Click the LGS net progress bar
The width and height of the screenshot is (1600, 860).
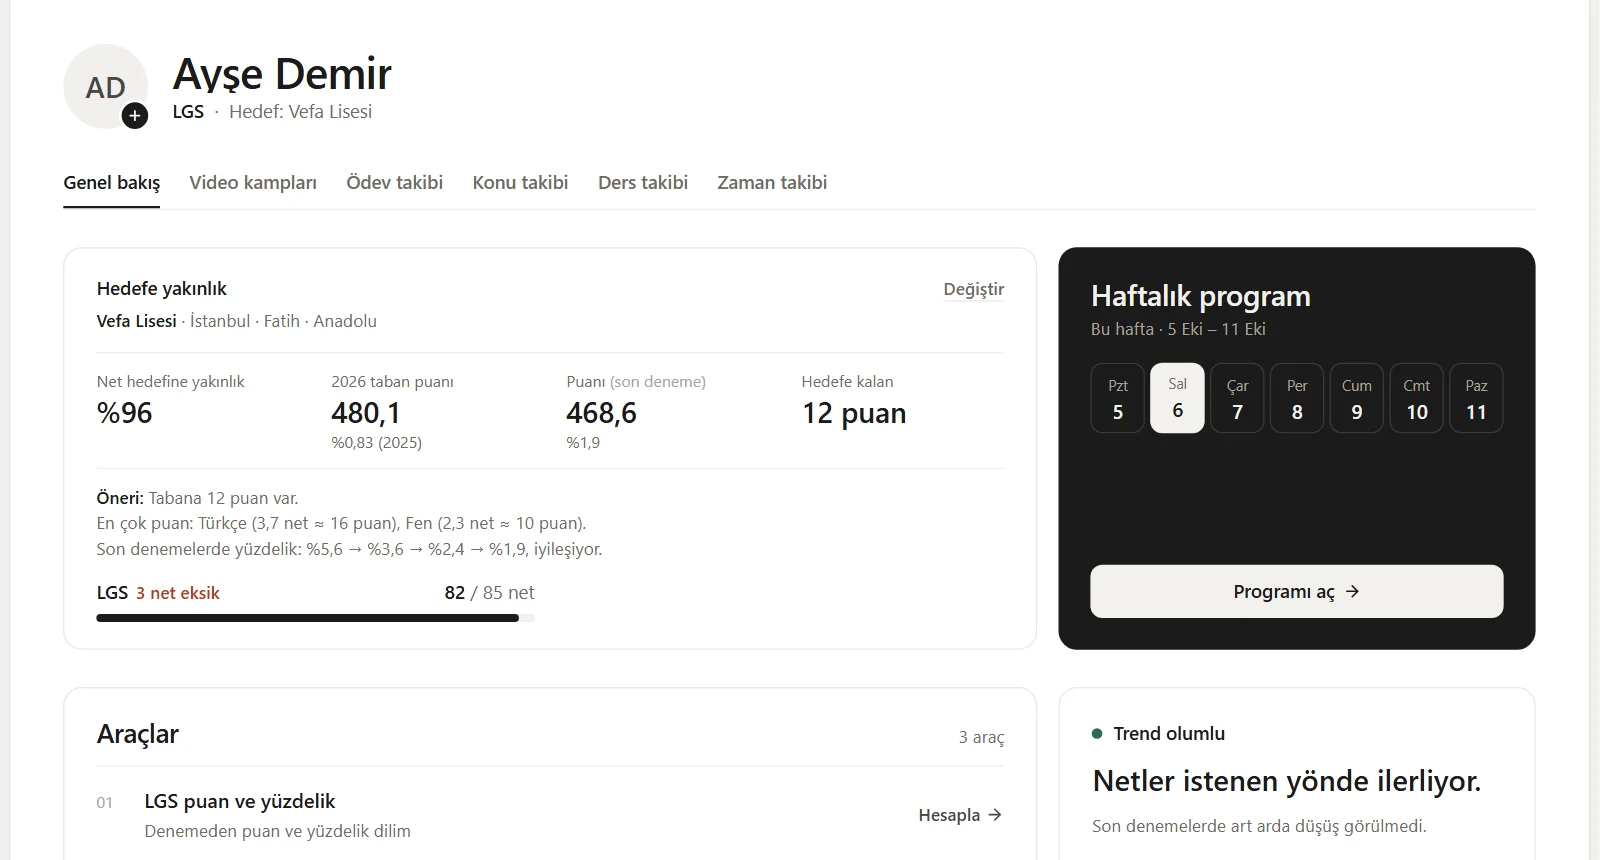click(x=315, y=618)
